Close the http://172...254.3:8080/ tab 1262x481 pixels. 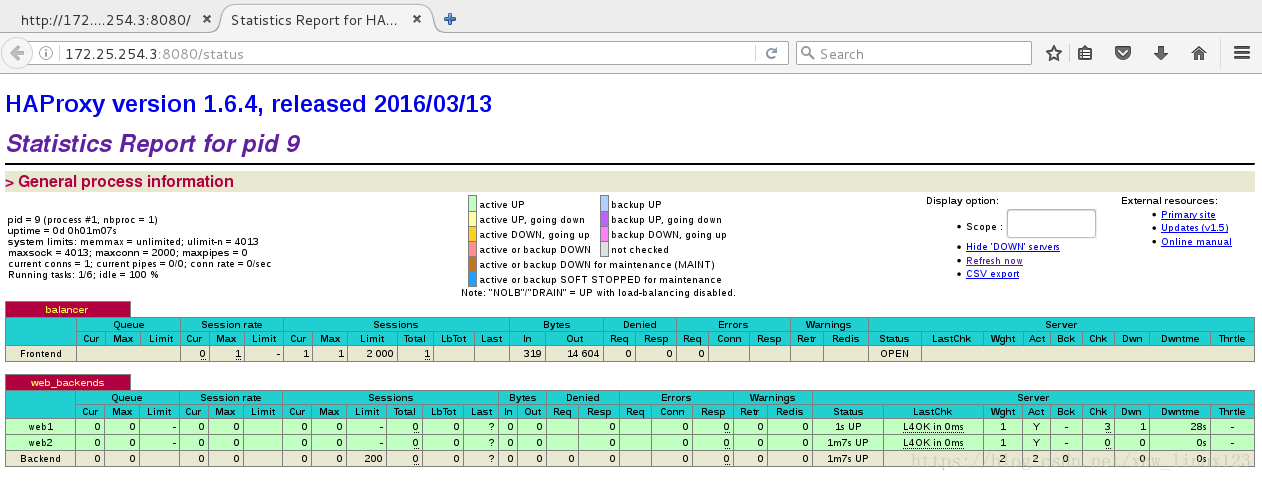[206, 20]
